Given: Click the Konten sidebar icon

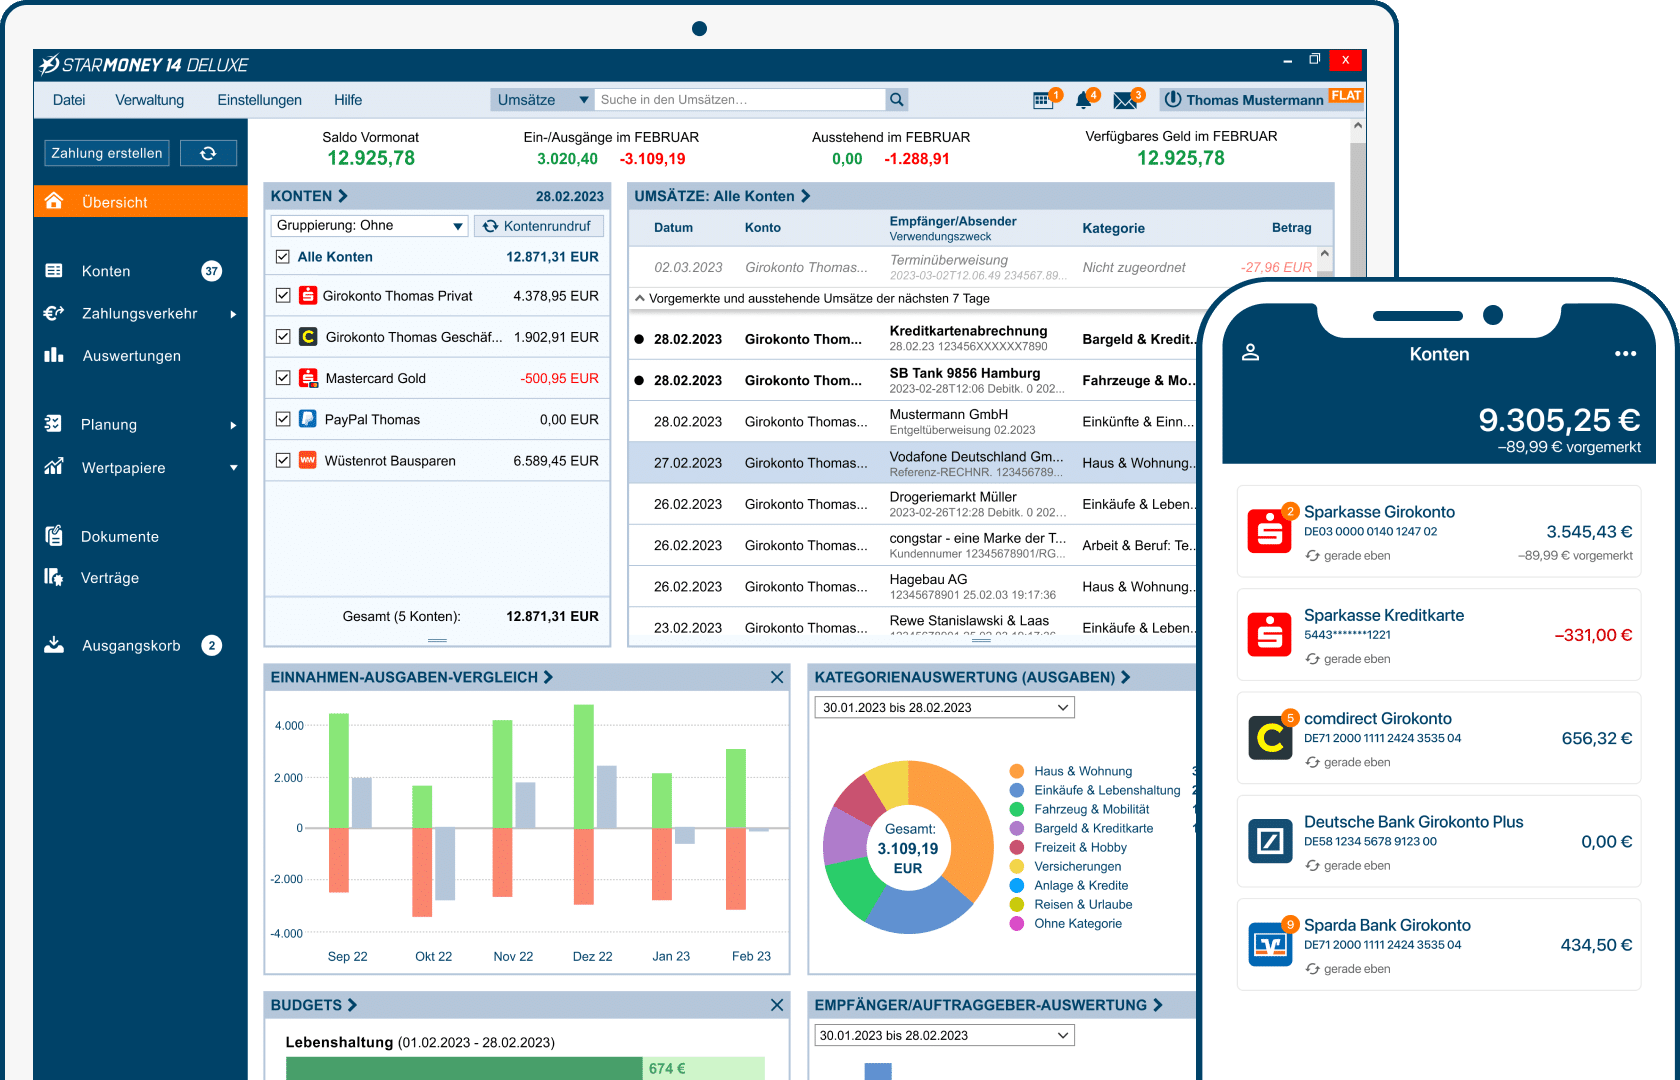Looking at the screenshot, I should pyautogui.click(x=54, y=271).
